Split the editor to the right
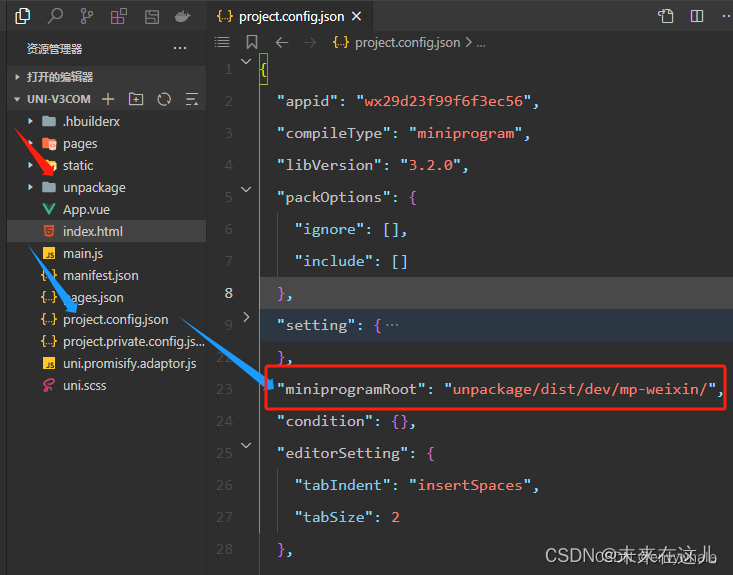This screenshot has width=733, height=575. [697, 16]
